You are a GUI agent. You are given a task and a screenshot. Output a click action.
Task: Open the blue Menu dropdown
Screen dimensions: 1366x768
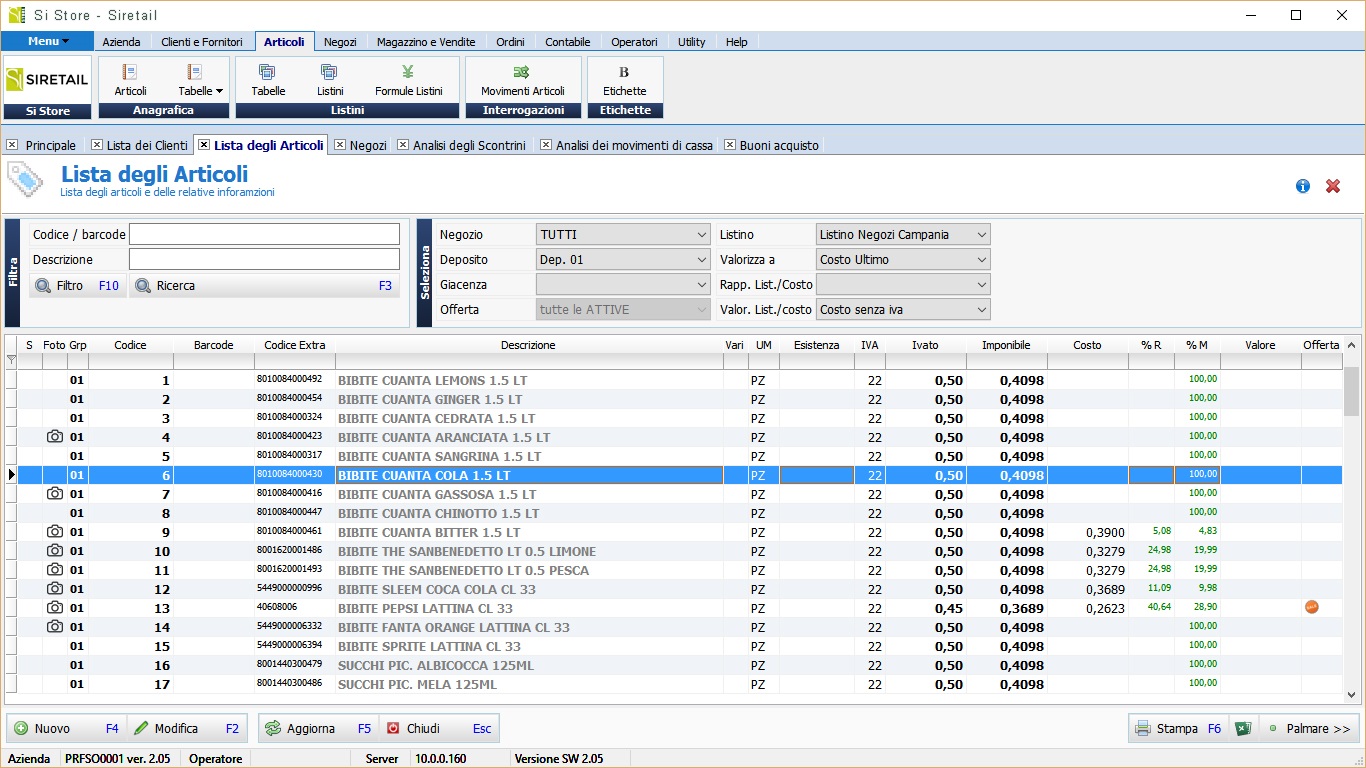tap(48, 41)
